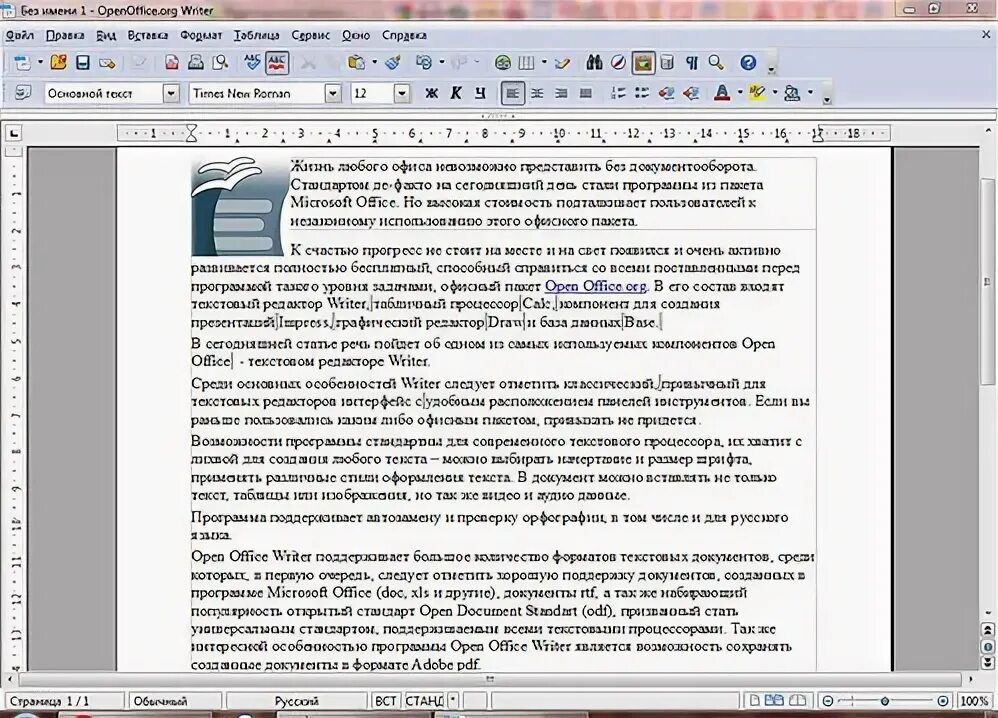Viewport: 998px width, 718px height.
Task: Click the Document as E-mail icon
Action: [107, 63]
